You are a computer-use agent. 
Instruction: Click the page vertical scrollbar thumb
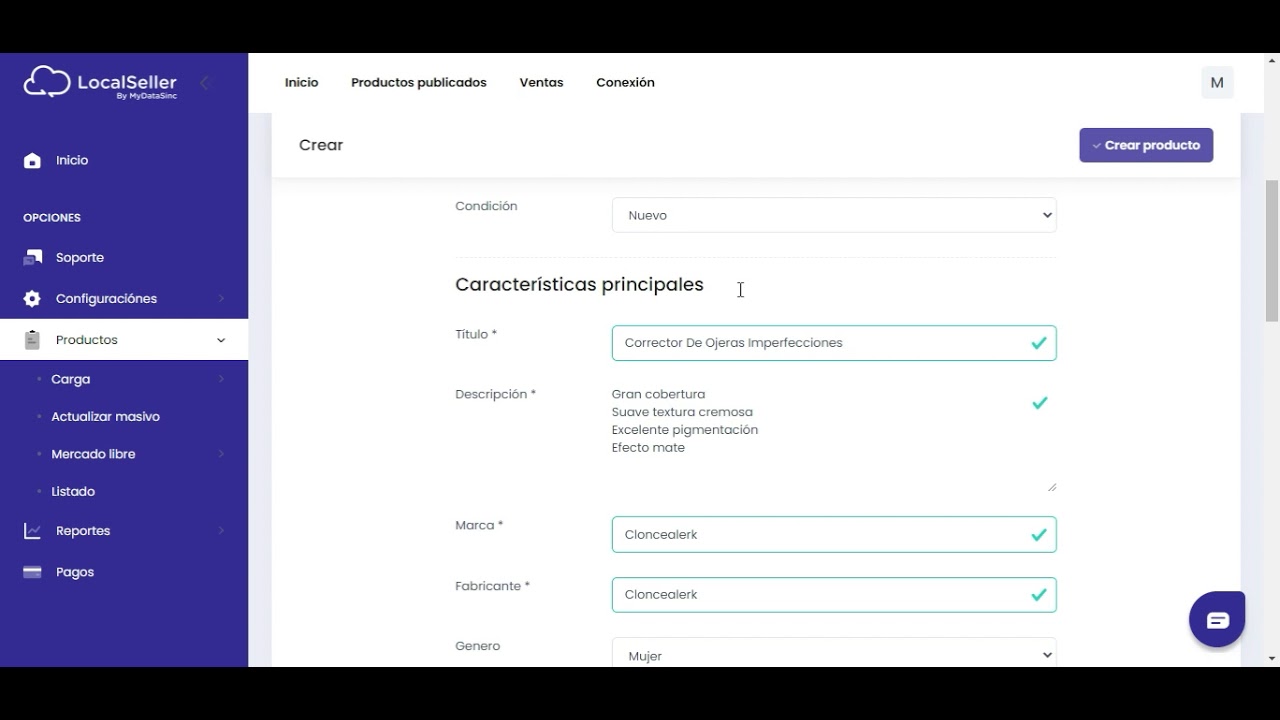pos(1272,250)
